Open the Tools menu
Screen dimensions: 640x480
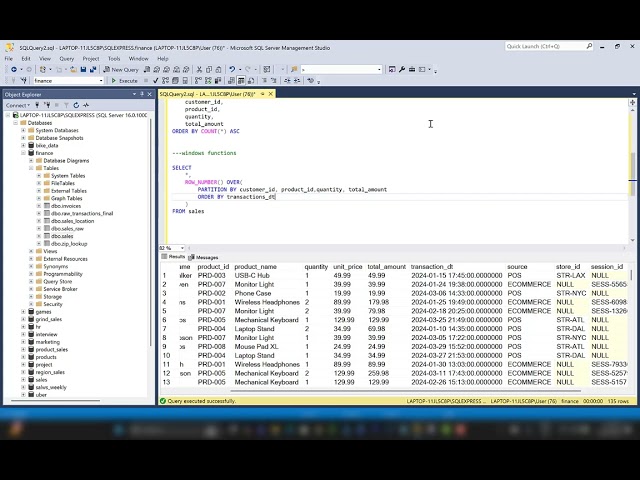point(114,59)
